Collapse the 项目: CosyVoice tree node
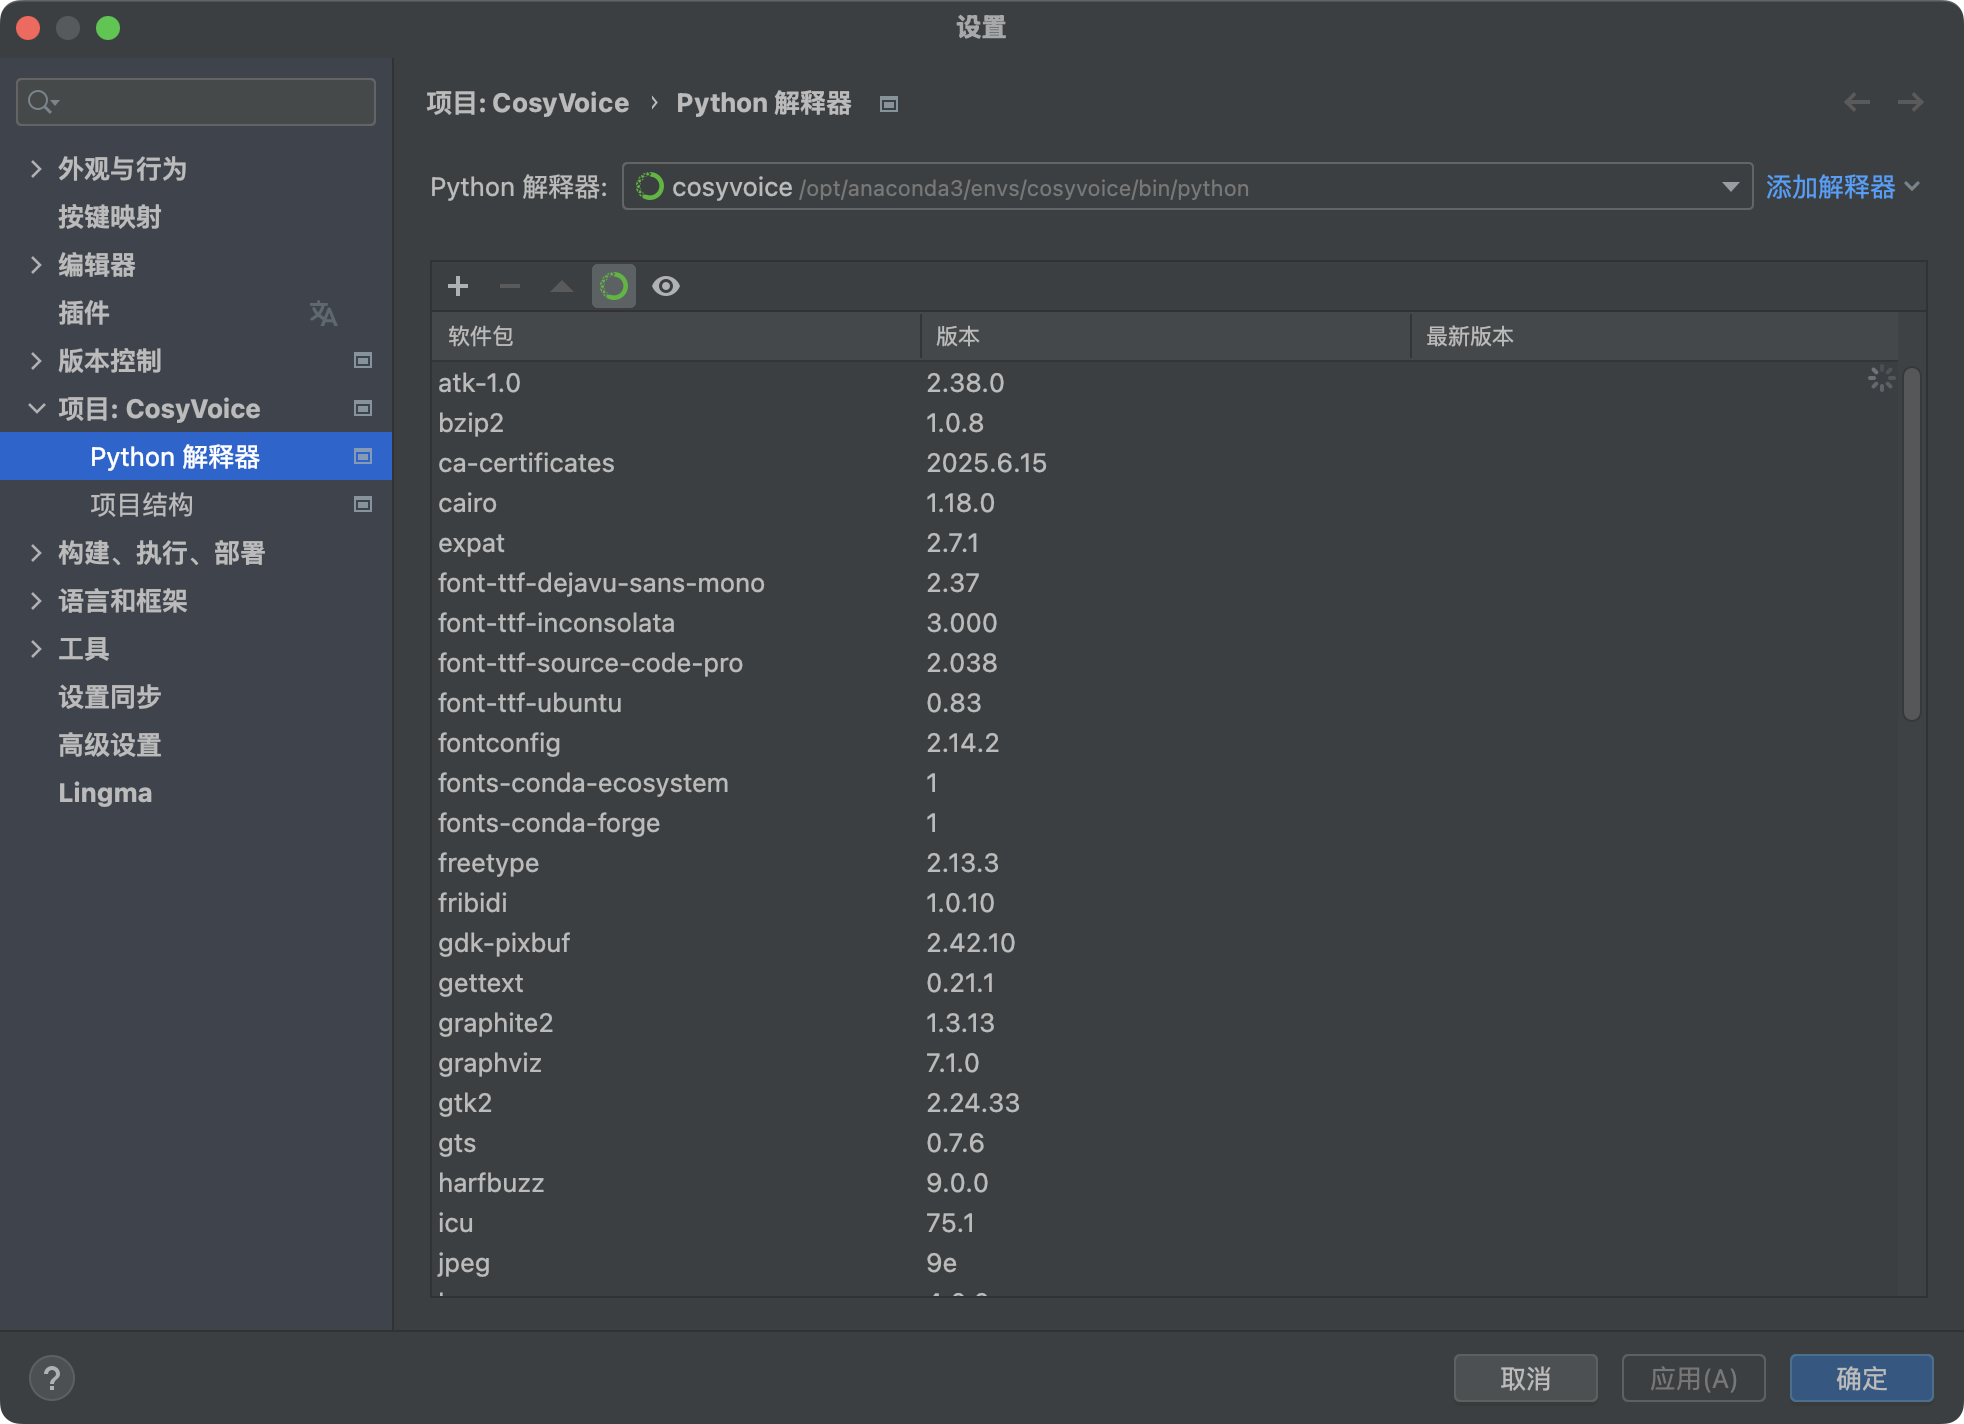This screenshot has height=1424, width=1964. pos(36,408)
